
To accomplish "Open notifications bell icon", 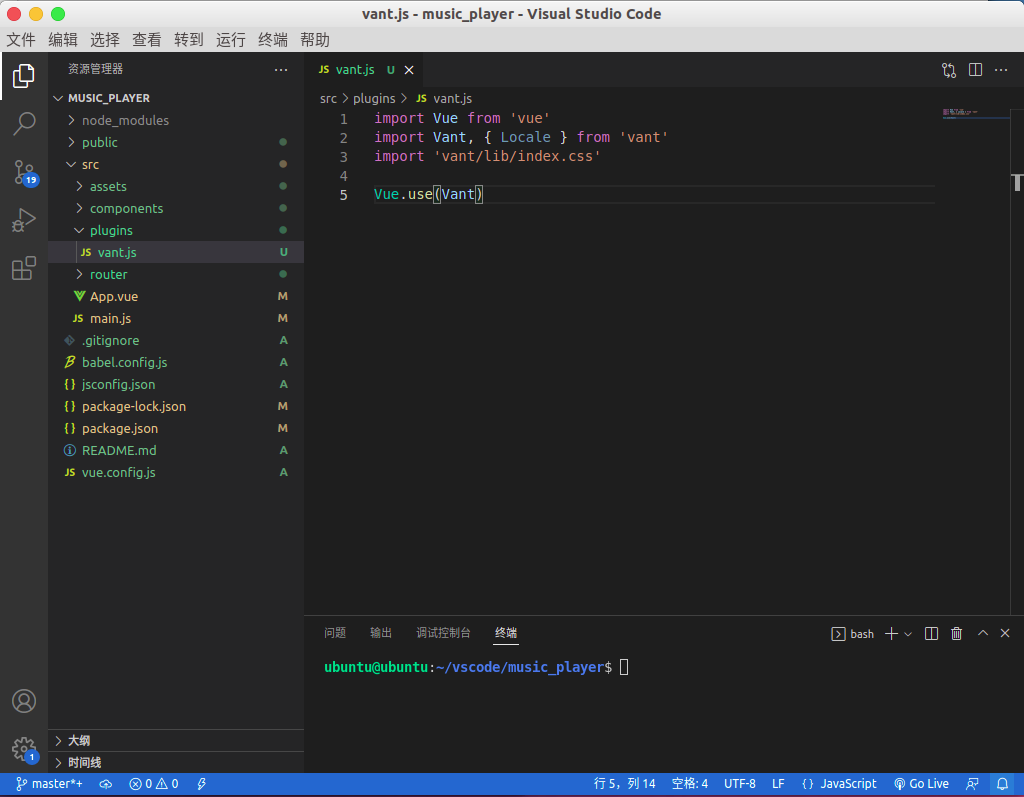I will tap(1002, 784).
